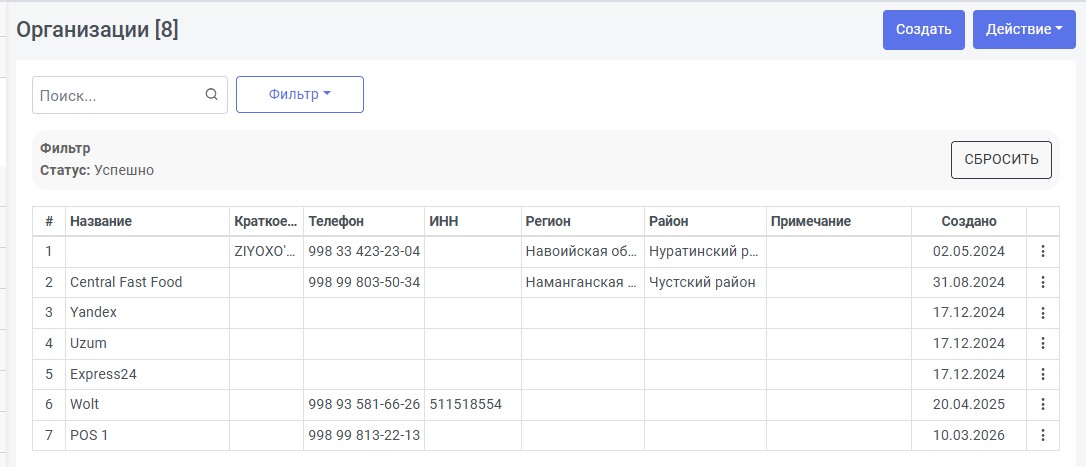
Task: Click the date 17.12.2024 in Uzum row
Action: (x=969, y=343)
